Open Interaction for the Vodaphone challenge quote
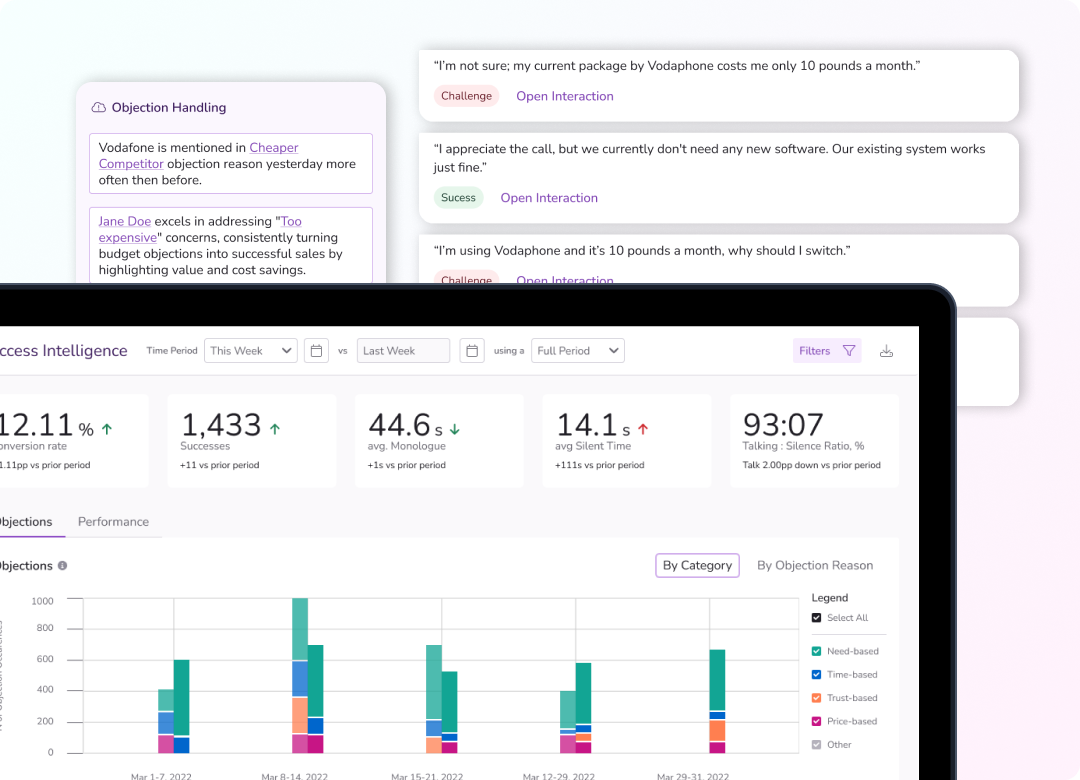The height and width of the screenshot is (780, 1080). tap(564, 95)
